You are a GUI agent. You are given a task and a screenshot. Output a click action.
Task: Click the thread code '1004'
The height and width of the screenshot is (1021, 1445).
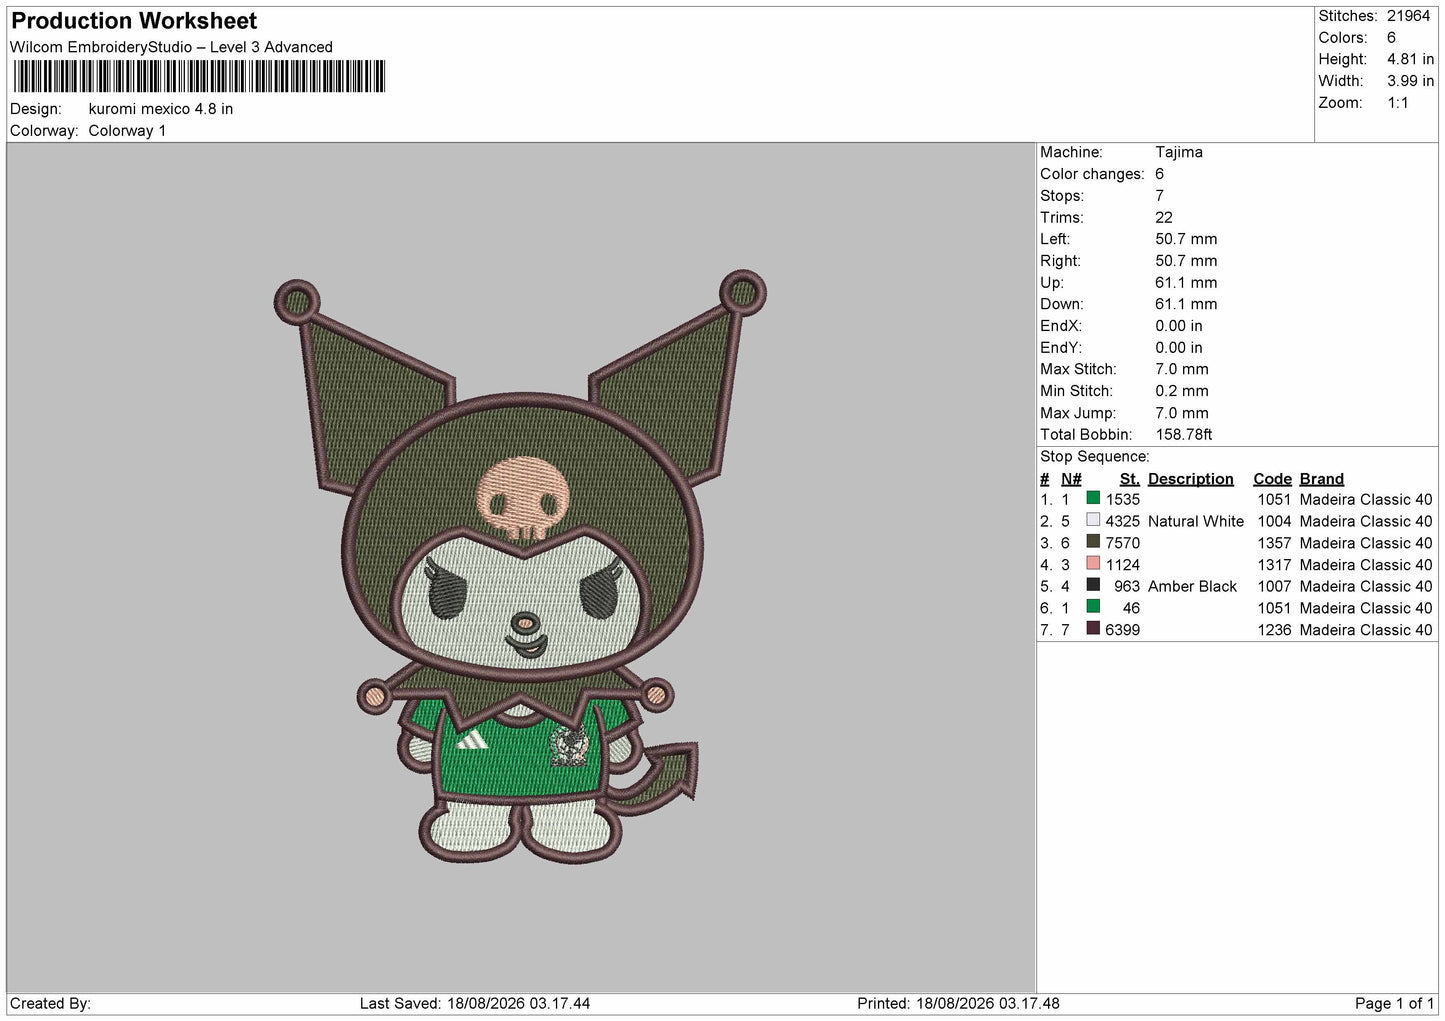1274,522
